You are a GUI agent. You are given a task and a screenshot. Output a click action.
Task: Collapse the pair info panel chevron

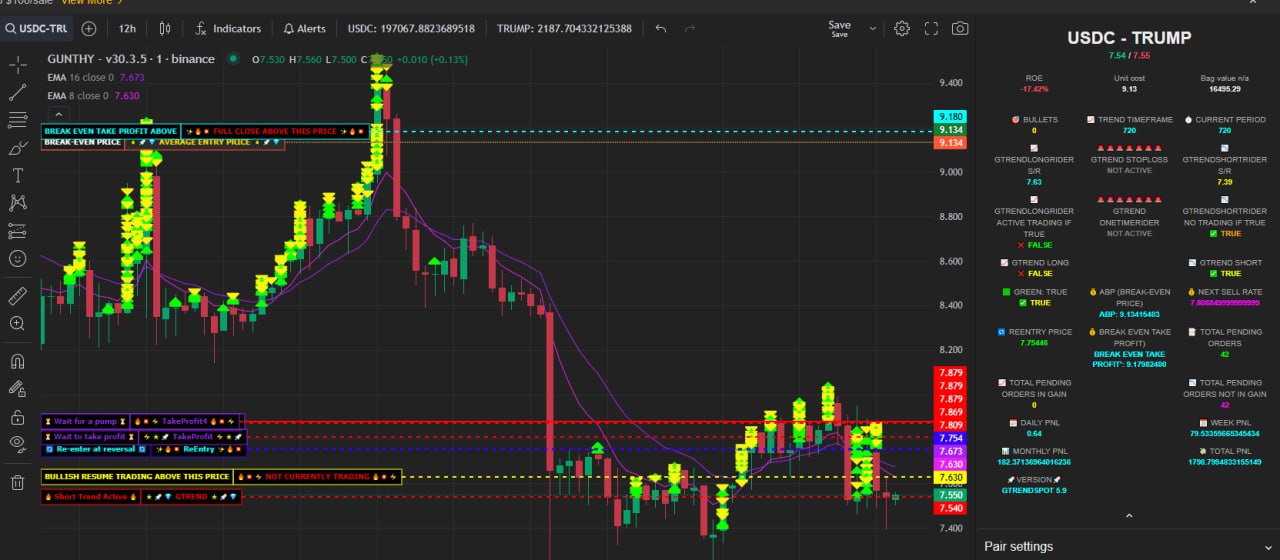[x=1129, y=516]
